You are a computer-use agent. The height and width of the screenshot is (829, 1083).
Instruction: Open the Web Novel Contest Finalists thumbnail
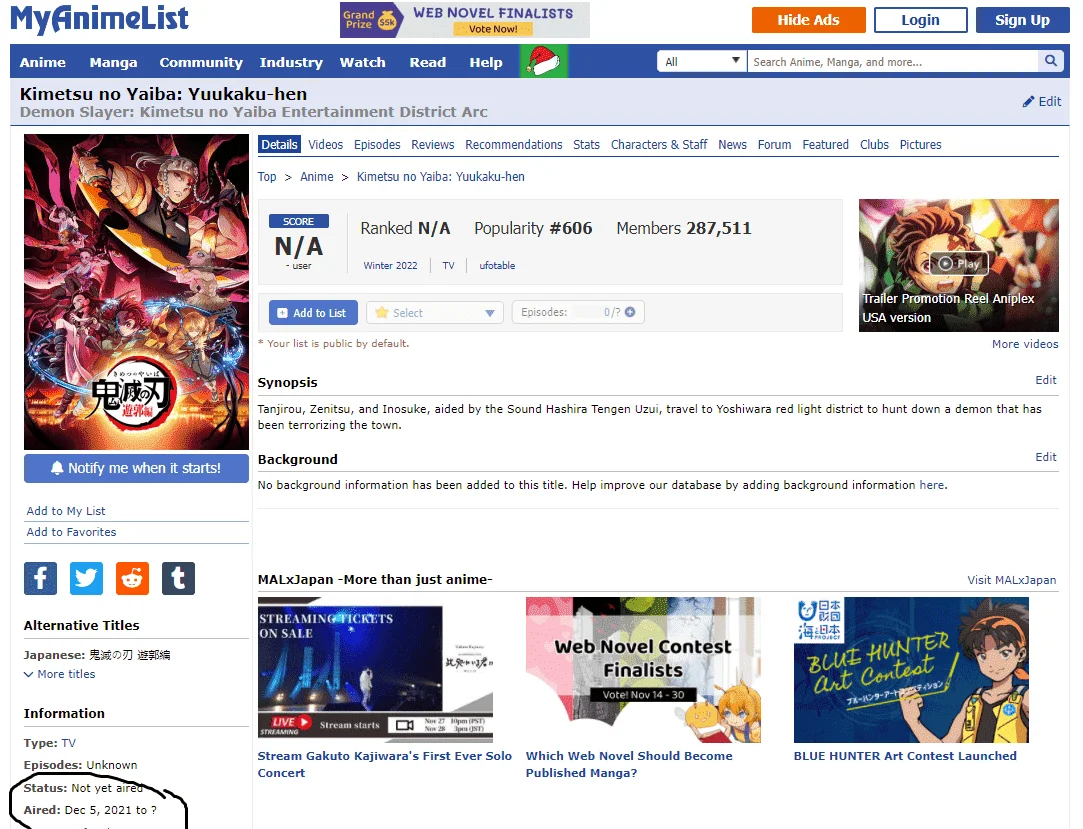coord(643,670)
